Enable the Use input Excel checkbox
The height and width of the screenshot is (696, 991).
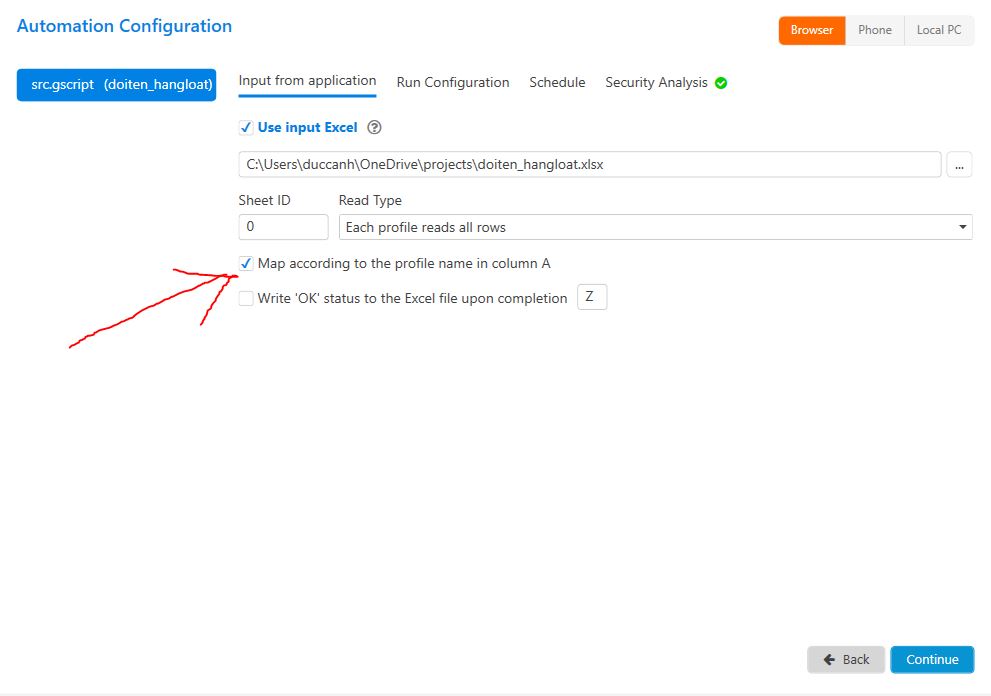coord(245,127)
